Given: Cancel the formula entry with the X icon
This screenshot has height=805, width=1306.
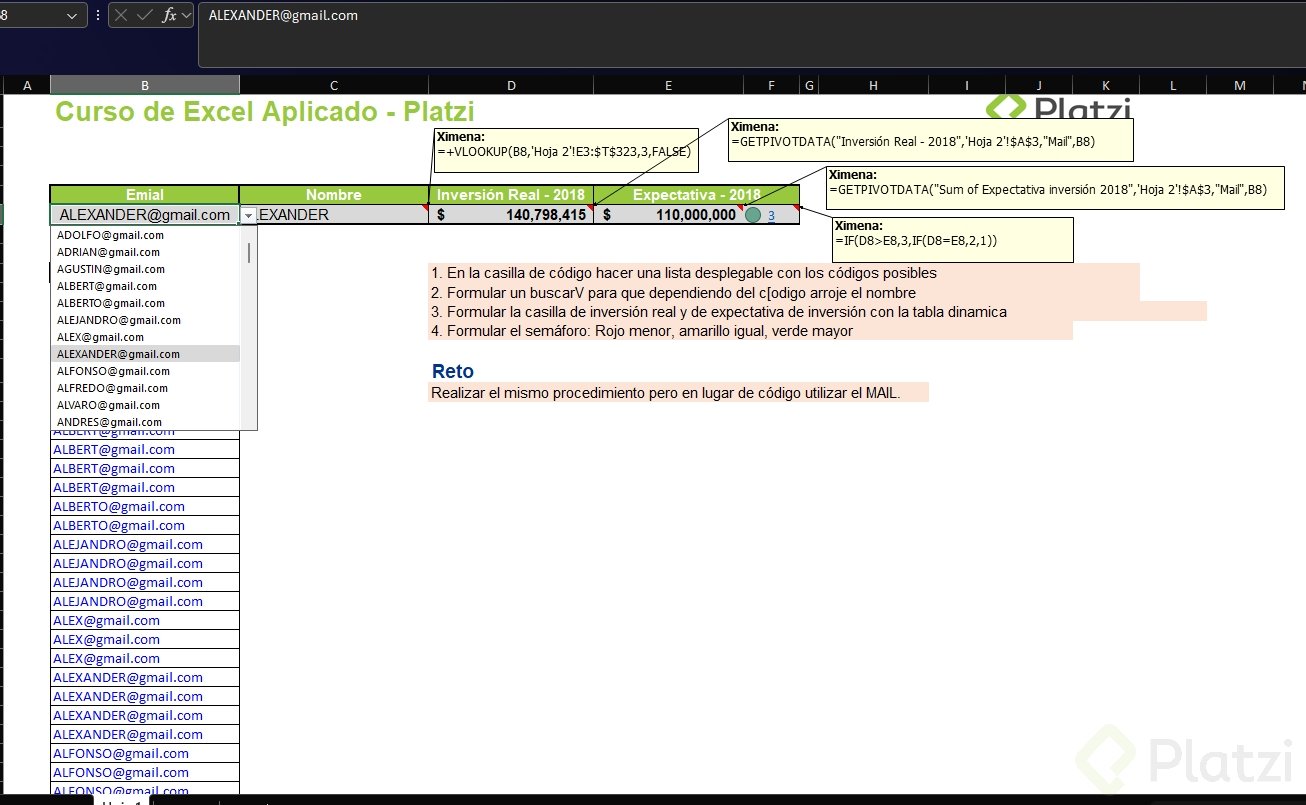Looking at the screenshot, I should pos(121,15).
